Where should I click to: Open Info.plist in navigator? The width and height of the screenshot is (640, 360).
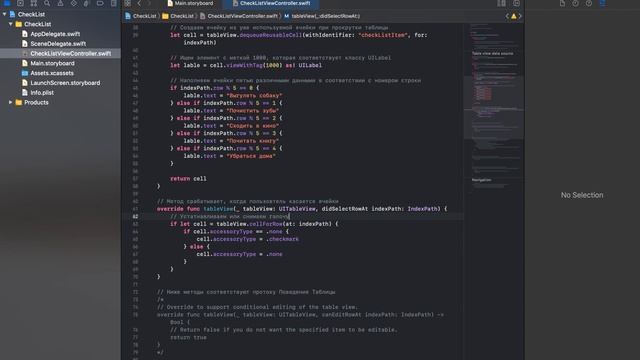[x=42, y=93]
